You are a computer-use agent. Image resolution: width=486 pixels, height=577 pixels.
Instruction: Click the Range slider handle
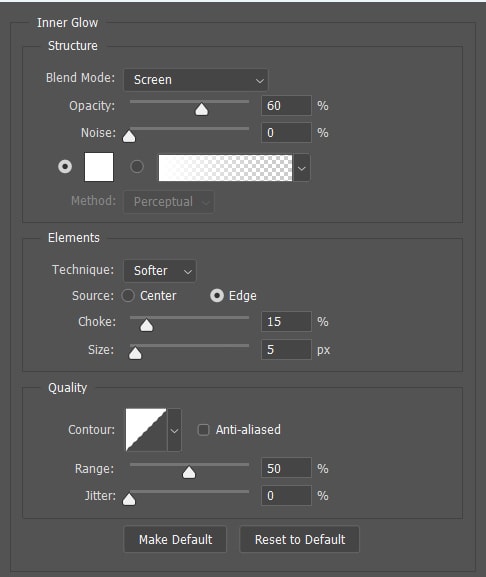pos(189,472)
